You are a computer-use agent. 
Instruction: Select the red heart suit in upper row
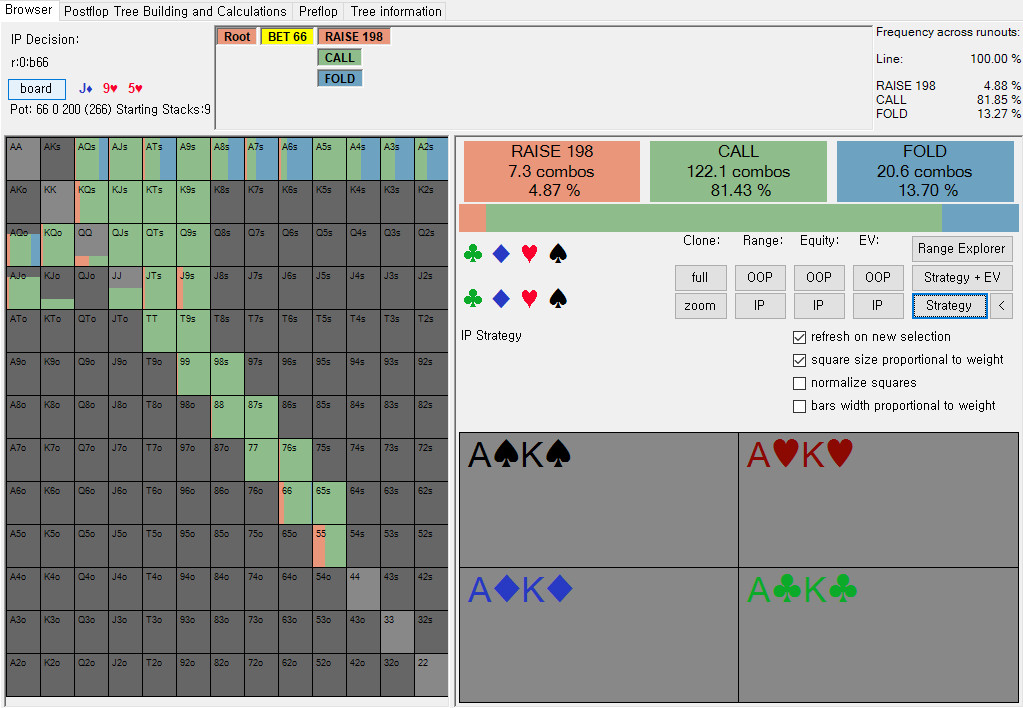[530, 254]
